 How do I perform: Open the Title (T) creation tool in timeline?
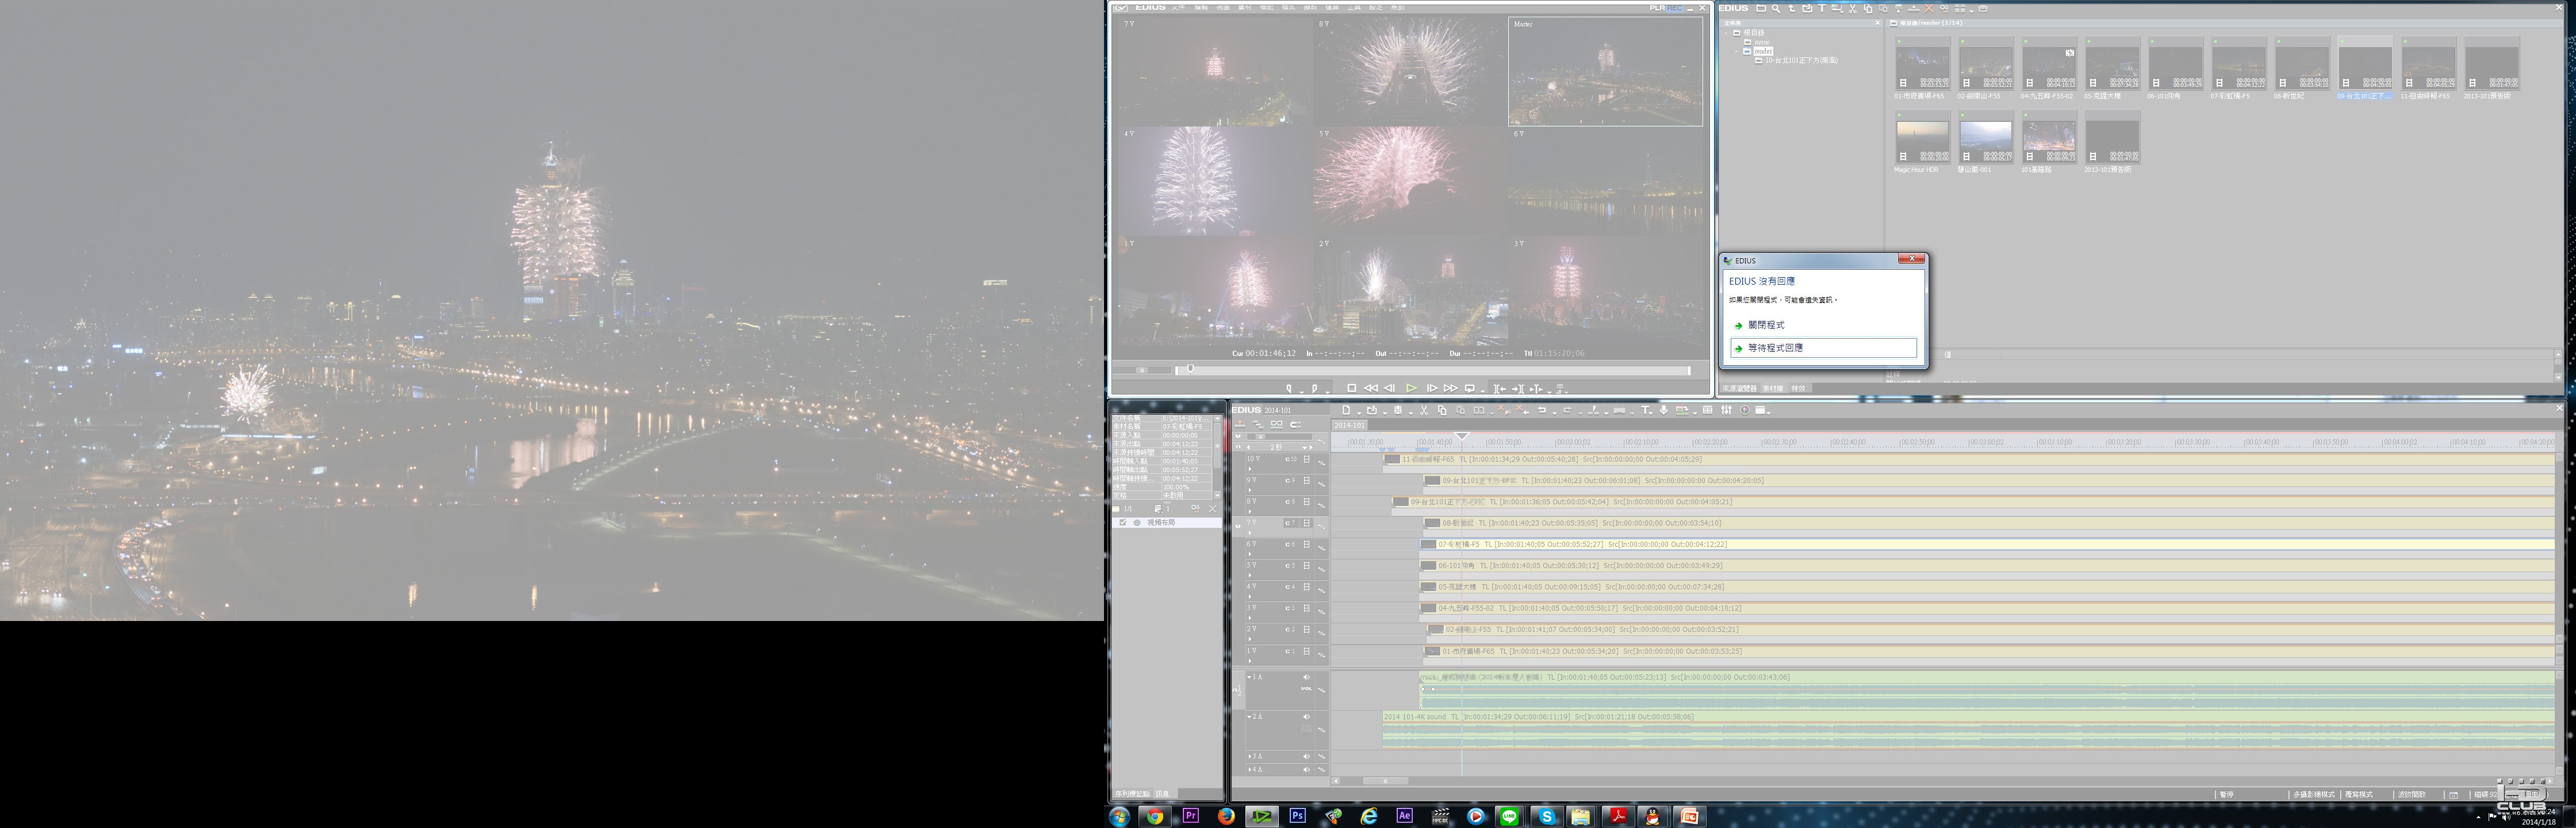click(1645, 410)
